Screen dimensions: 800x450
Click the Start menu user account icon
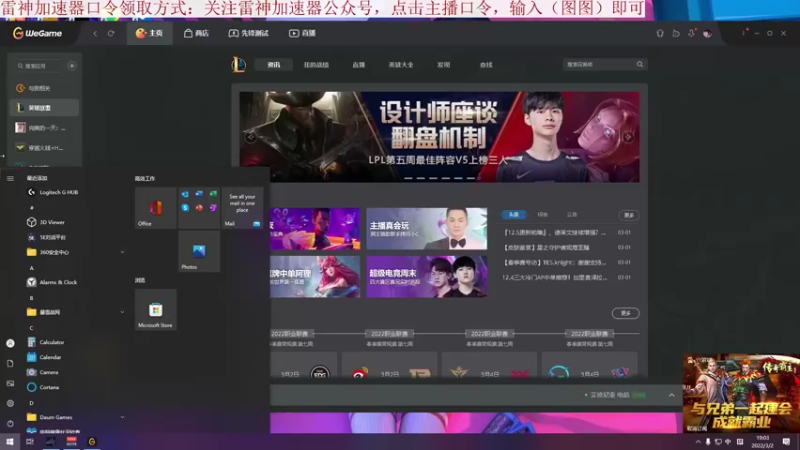[x=10, y=343]
